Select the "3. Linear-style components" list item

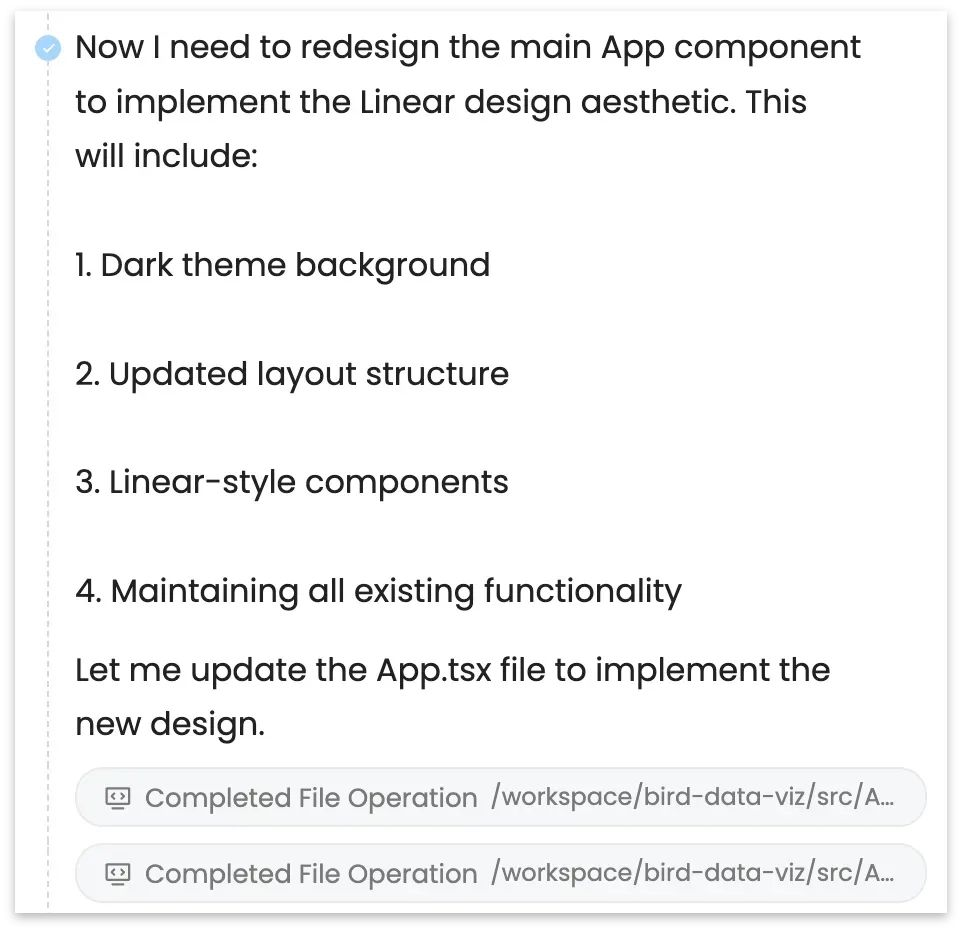(x=292, y=483)
